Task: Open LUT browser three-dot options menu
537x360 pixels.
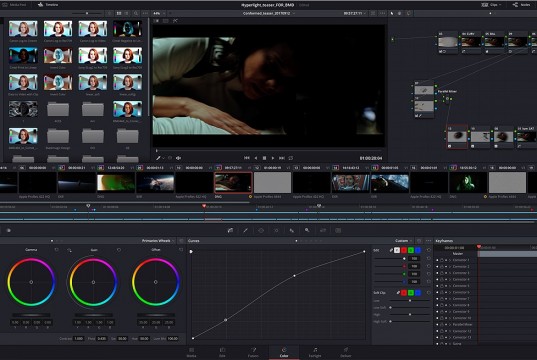Action: point(145,13)
